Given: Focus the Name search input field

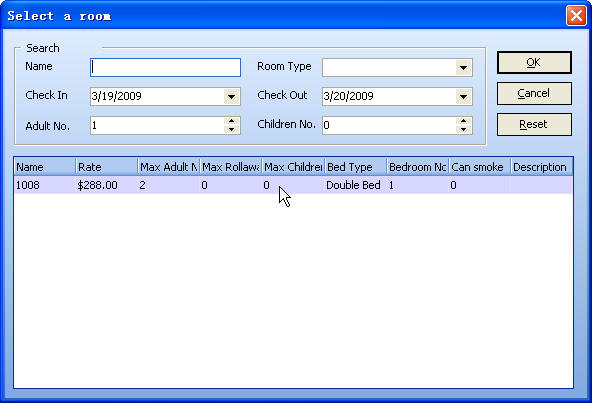Looking at the screenshot, I should (165, 67).
